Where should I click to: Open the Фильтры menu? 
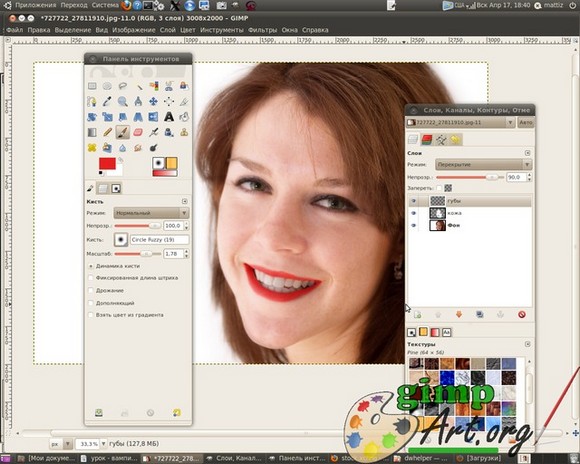262,30
